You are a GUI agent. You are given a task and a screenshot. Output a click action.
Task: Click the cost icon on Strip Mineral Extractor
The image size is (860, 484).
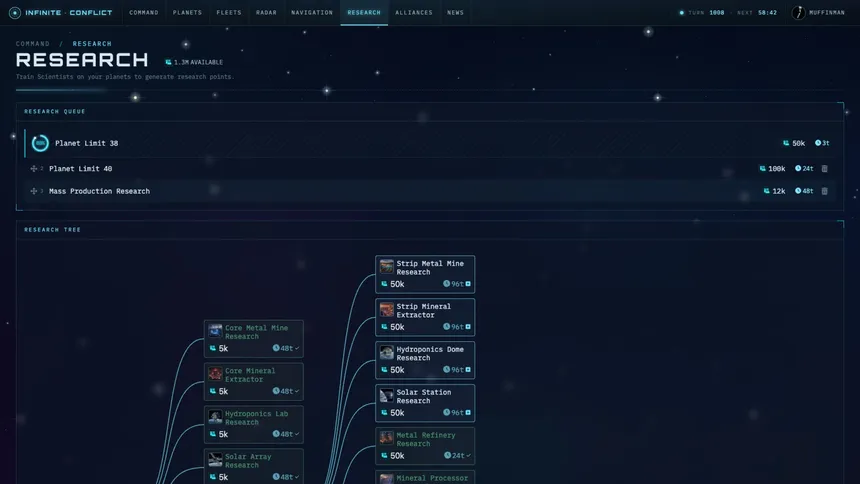tap(384, 327)
